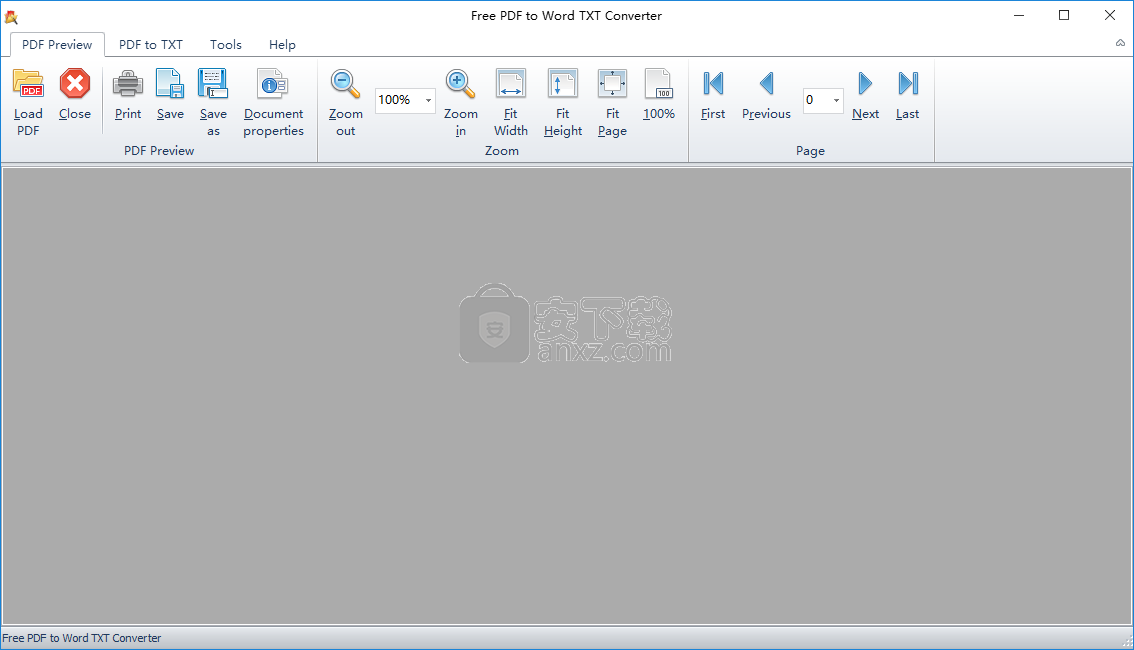Fit whole page in view
1134x650 pixels.
click(613, 102)
